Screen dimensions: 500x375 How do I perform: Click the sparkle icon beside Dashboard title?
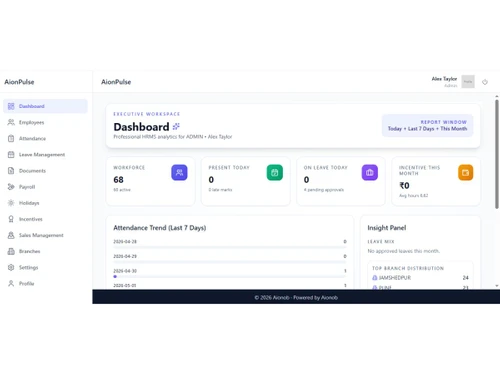176,126
